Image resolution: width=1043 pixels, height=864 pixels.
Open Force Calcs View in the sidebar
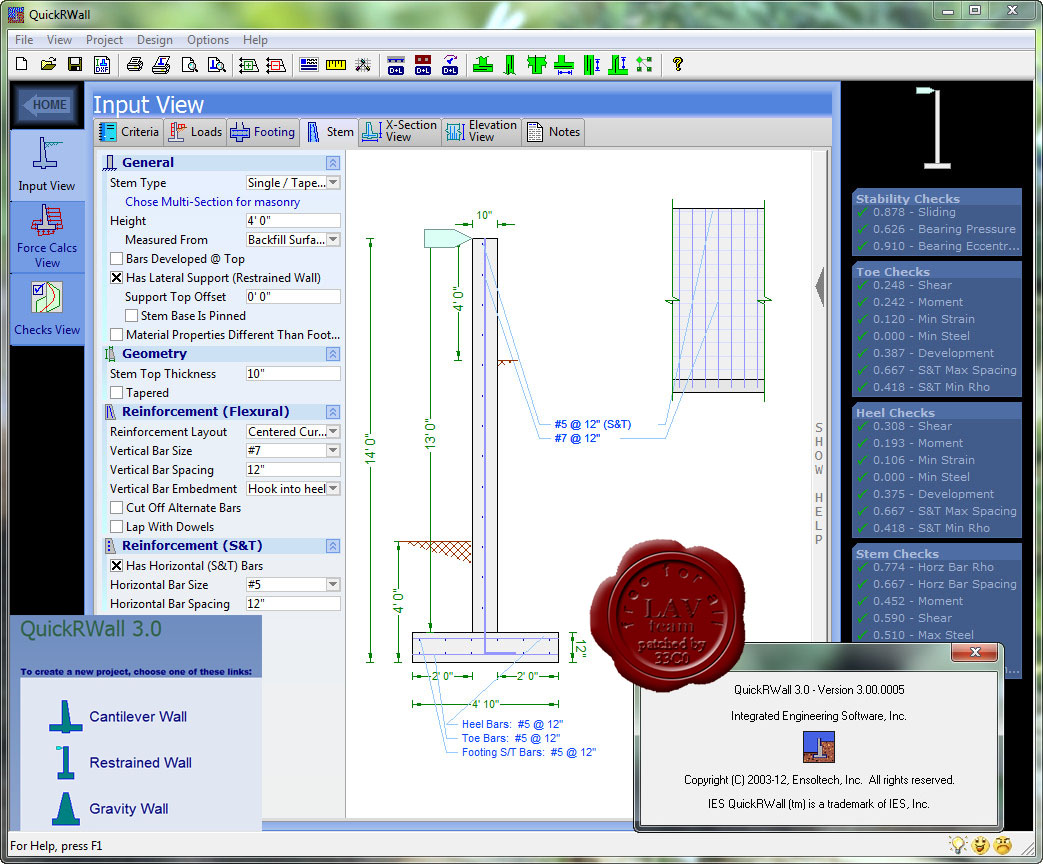(x=47, y=237)
